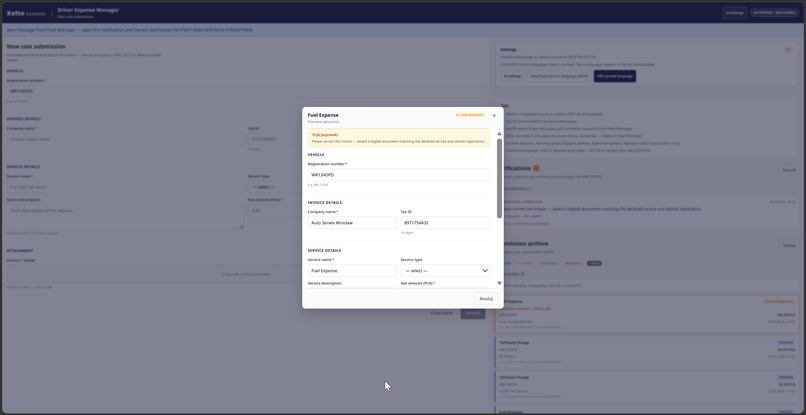This screenshot has width=806, height=415.
Task: Click the background form Registration number field
Action: 246,91
